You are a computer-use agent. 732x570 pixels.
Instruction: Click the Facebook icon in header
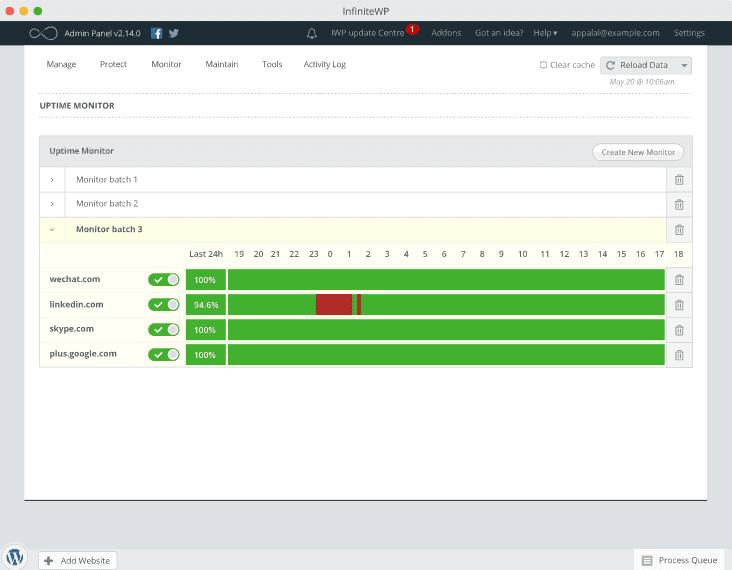click(x=157, y=33)
